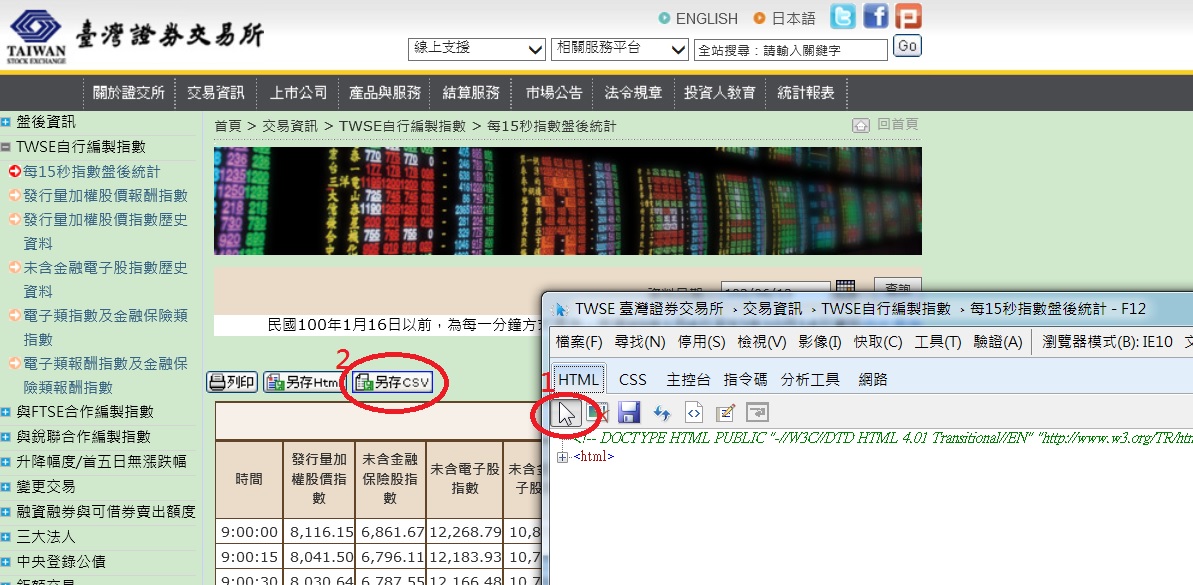The image size is (1193, 585).
Task: Click the 回首頁 home icon
Action: click(861, 126)
